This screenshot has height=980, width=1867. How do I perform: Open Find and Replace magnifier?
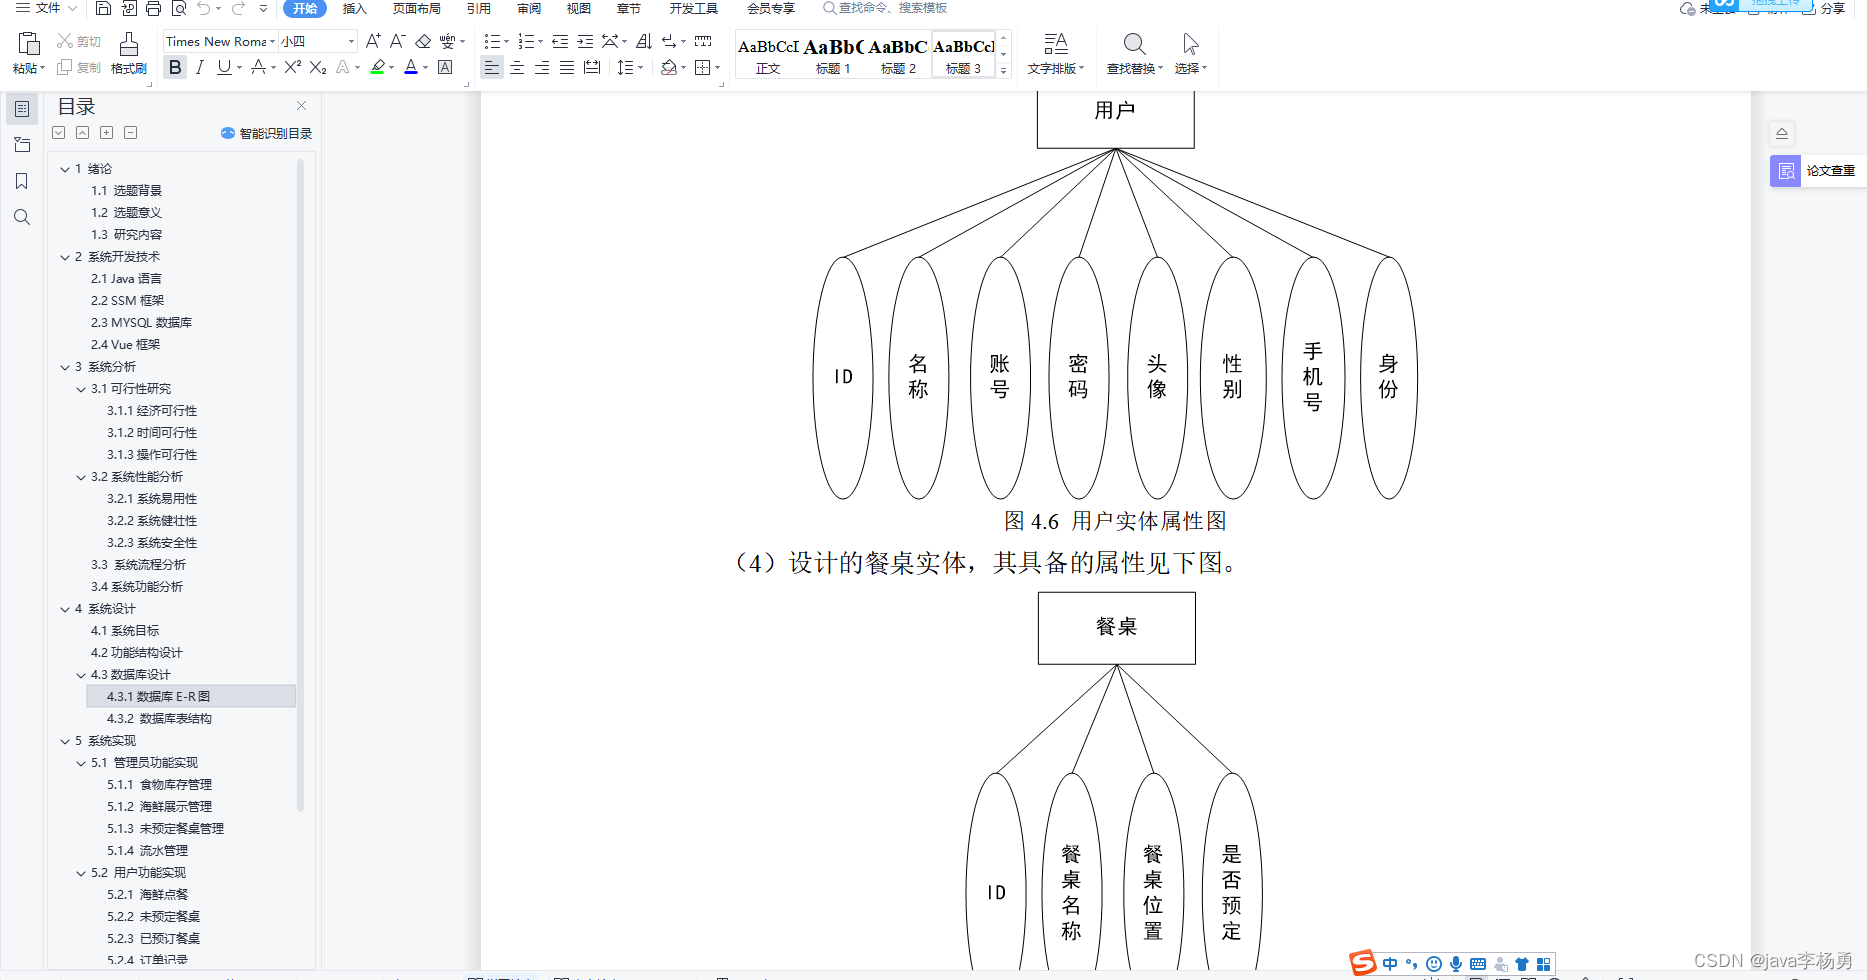tap(1134, 44)
